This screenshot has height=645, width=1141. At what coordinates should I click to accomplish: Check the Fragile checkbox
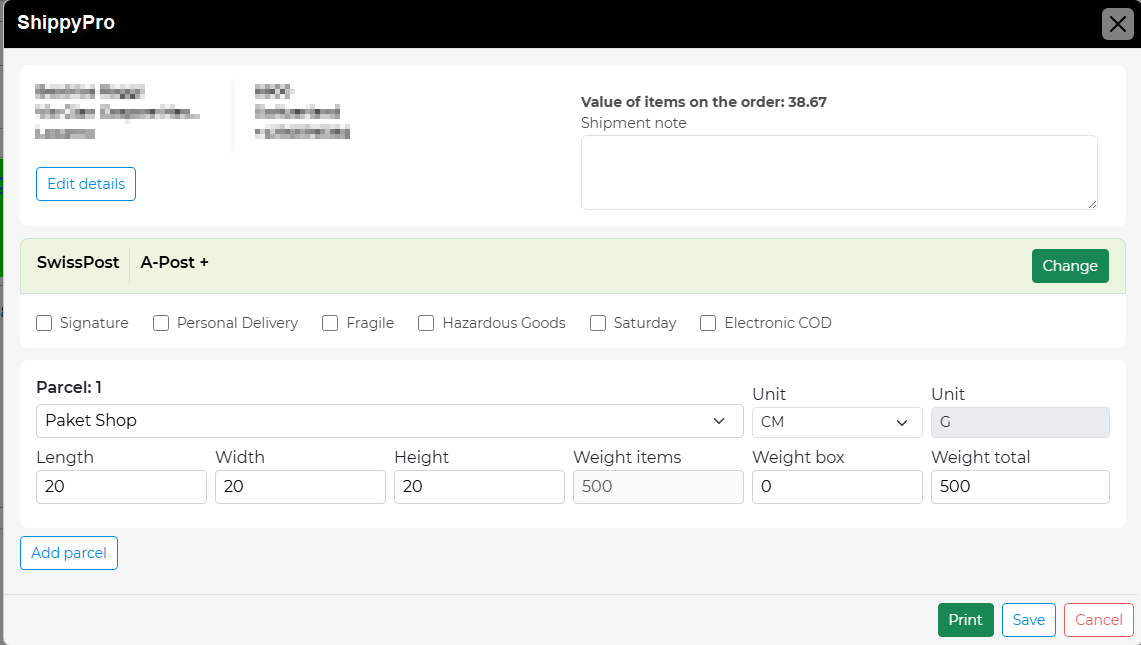point(330,323)
